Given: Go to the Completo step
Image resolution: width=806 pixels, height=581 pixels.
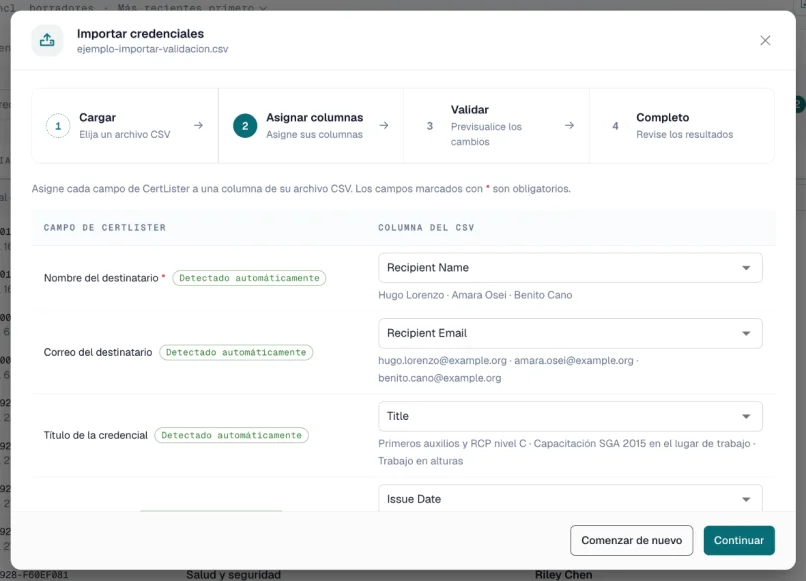Looking at the screenshot, I should (682, 126).
